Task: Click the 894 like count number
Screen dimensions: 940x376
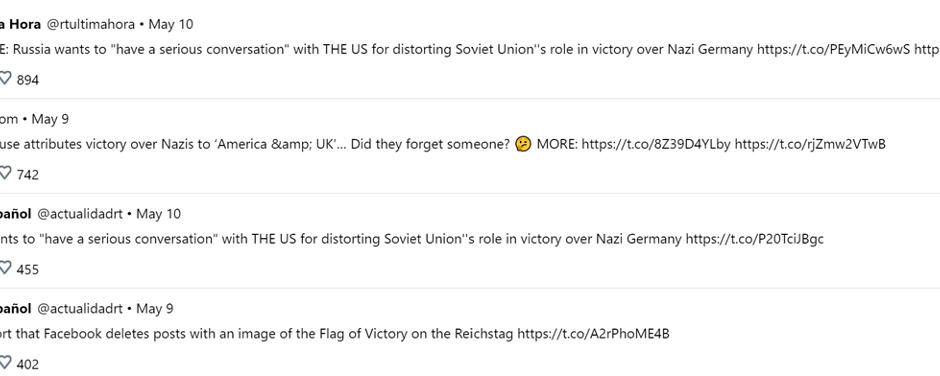Action: [x=28, y=80]
